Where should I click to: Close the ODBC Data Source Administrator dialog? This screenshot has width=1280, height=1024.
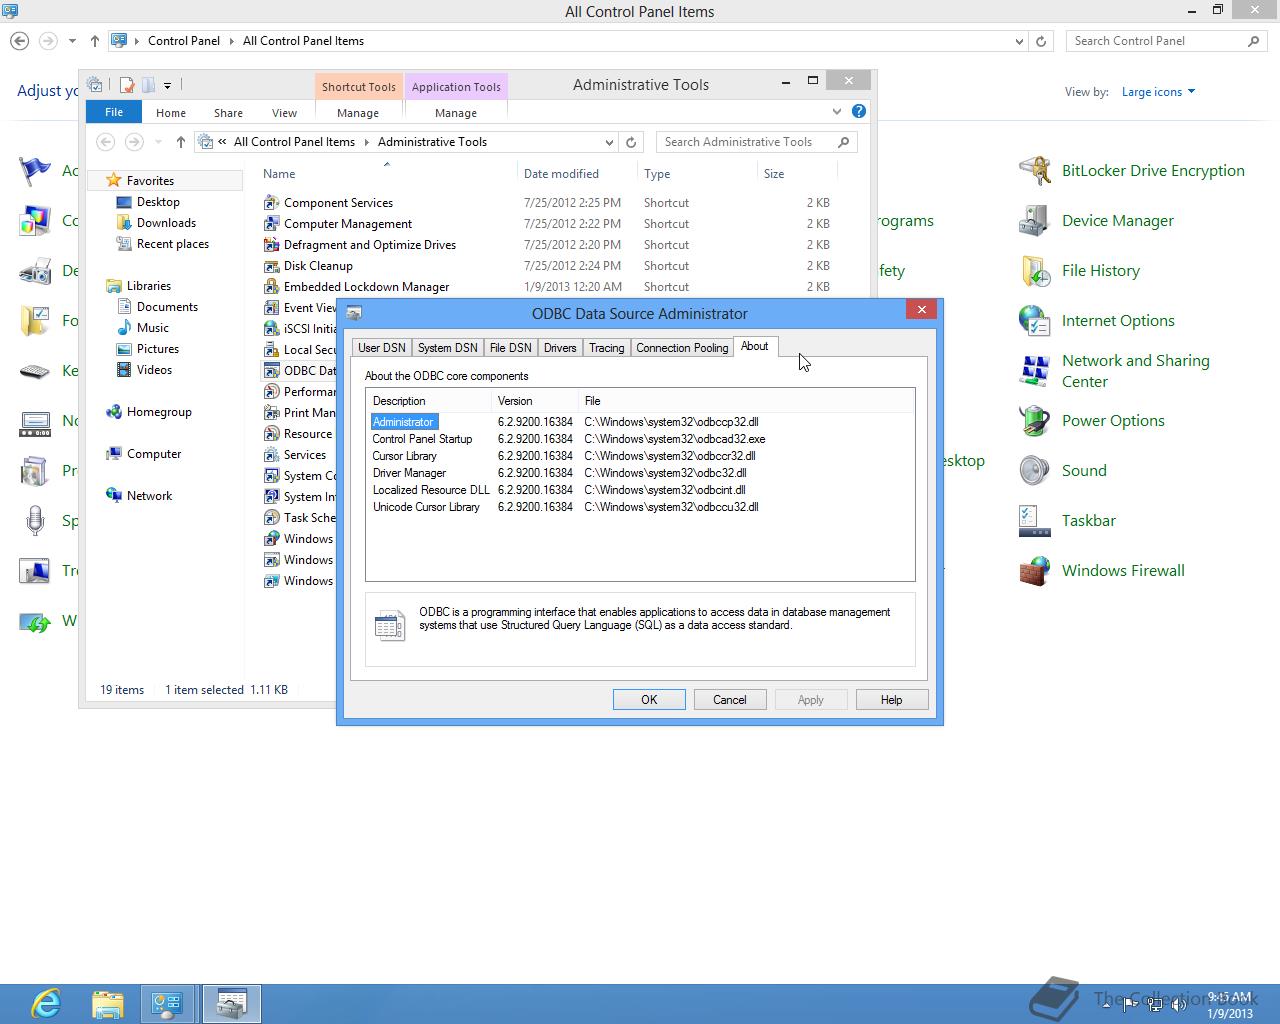pyautogui.click(x=921, y=310)
